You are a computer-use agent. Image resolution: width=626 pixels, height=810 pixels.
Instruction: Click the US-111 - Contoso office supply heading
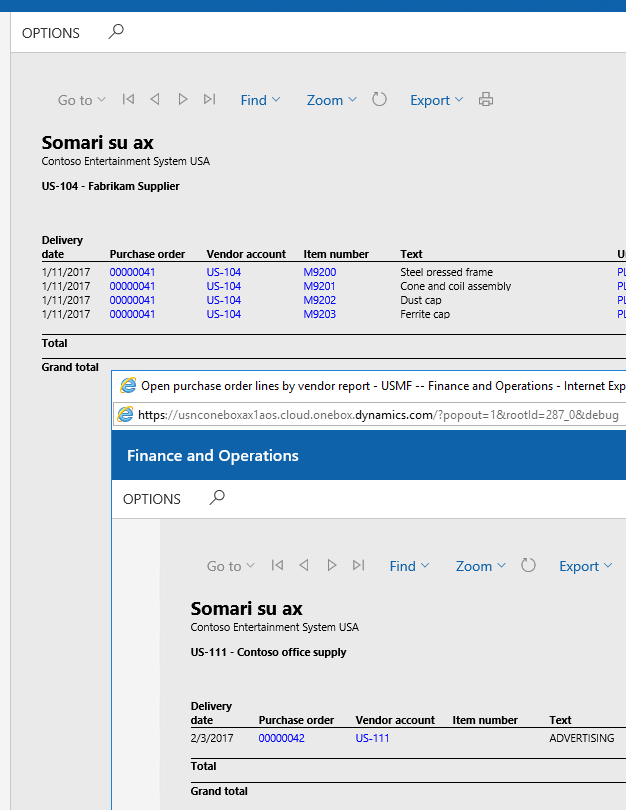(x=268, y=652)
